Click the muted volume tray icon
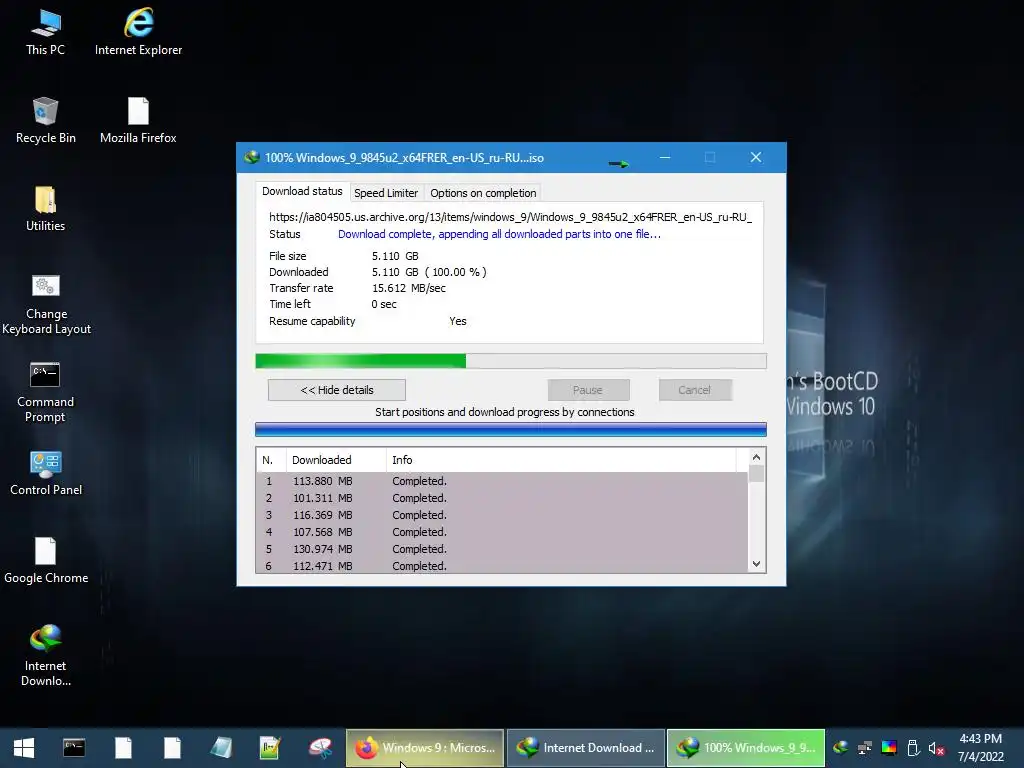Viewport: 1024px width, 768px height. point(936,748)
